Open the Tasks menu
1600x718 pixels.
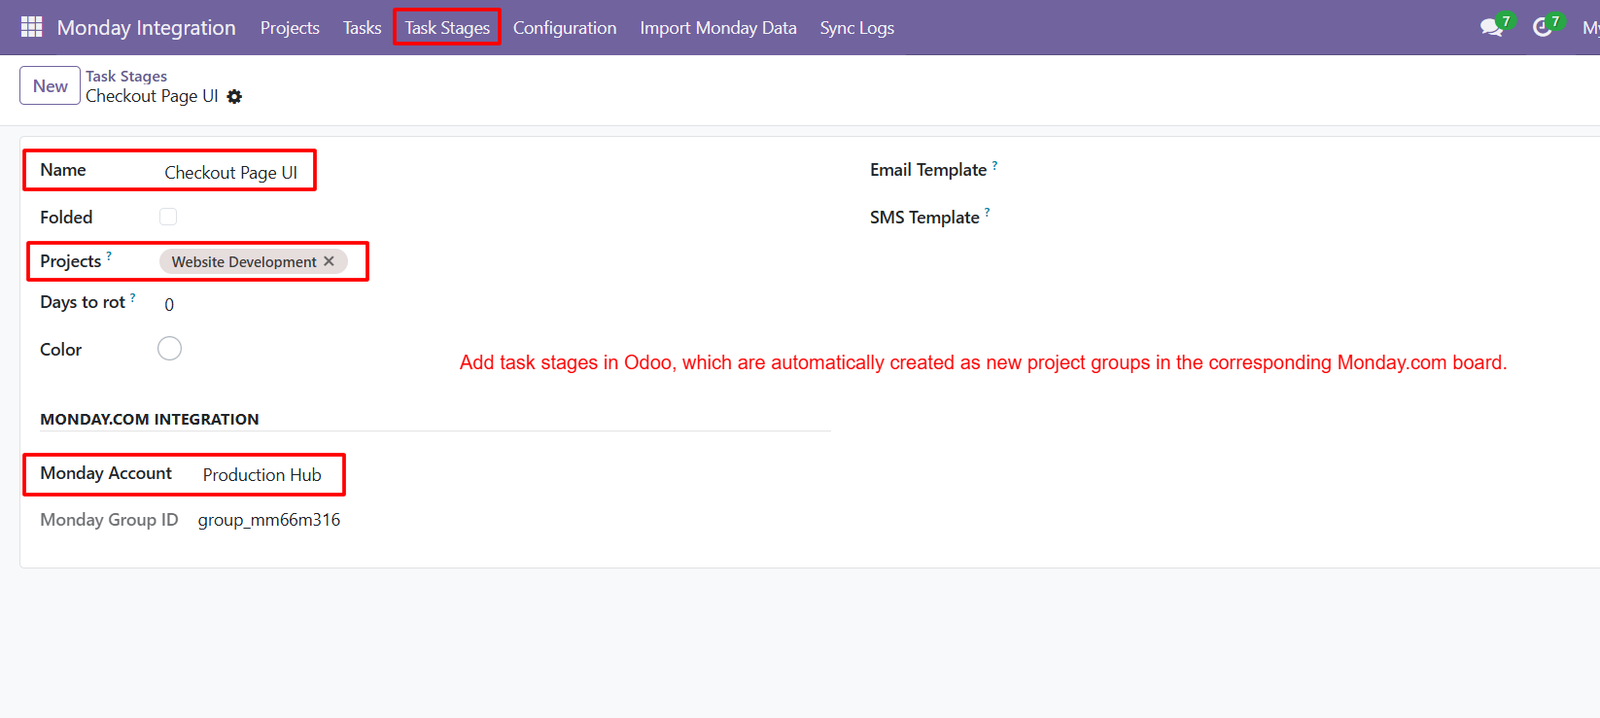362,28
